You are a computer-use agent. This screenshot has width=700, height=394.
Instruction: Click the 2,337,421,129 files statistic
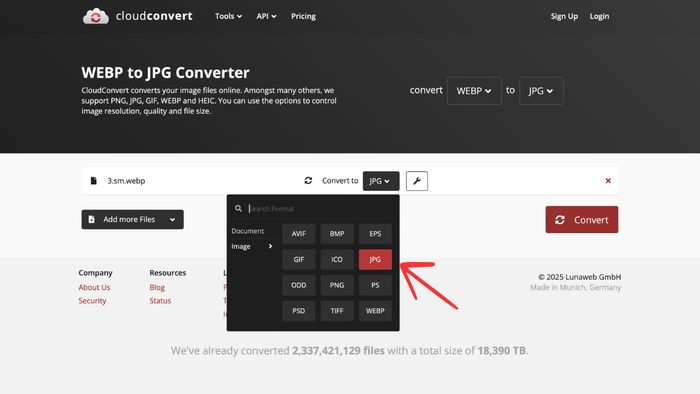tap(338, 351)
